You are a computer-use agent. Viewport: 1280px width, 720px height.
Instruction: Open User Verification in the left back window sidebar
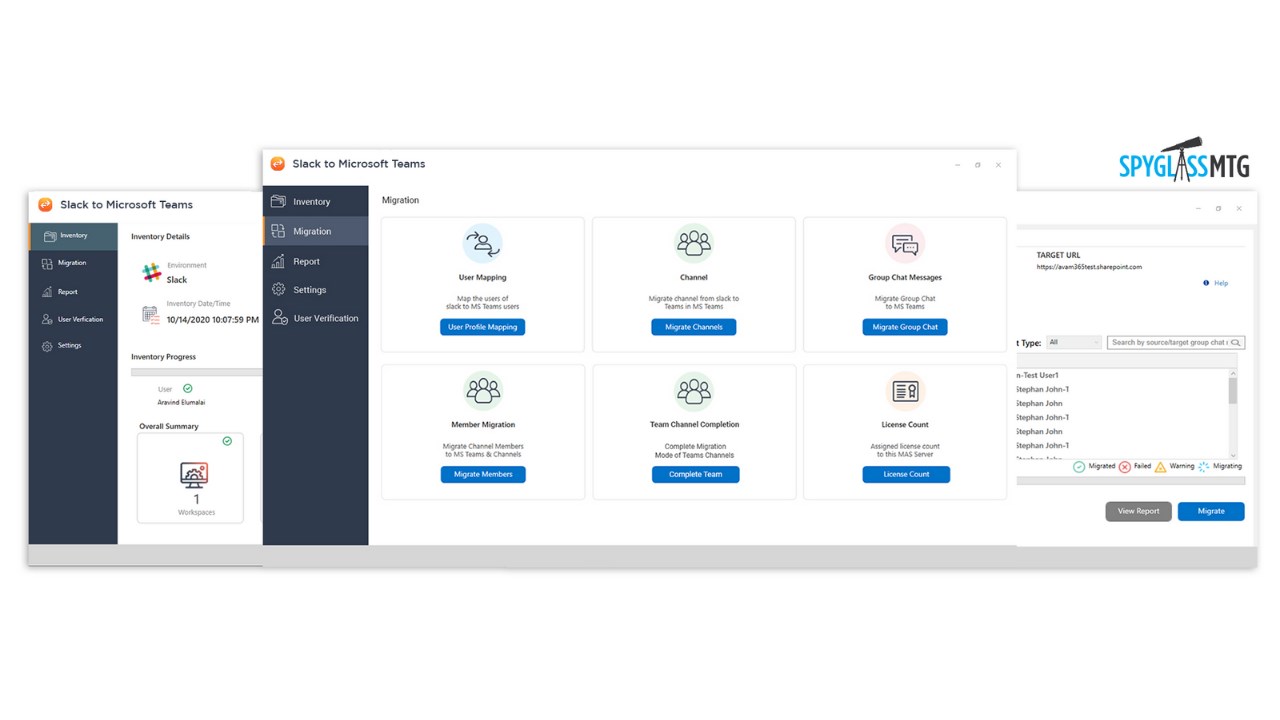(73, 319)
